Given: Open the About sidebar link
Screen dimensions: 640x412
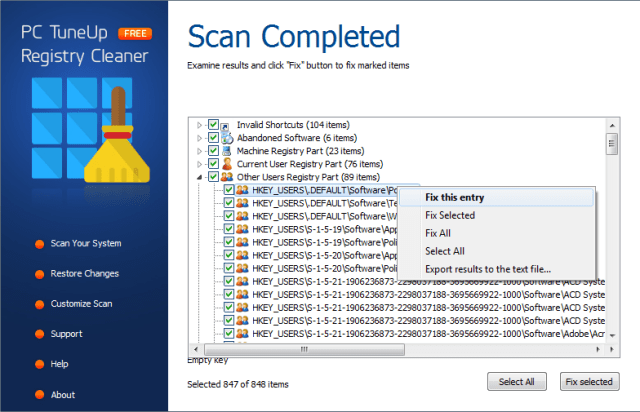Looking at the screenshot, I should tap(63, 395).
